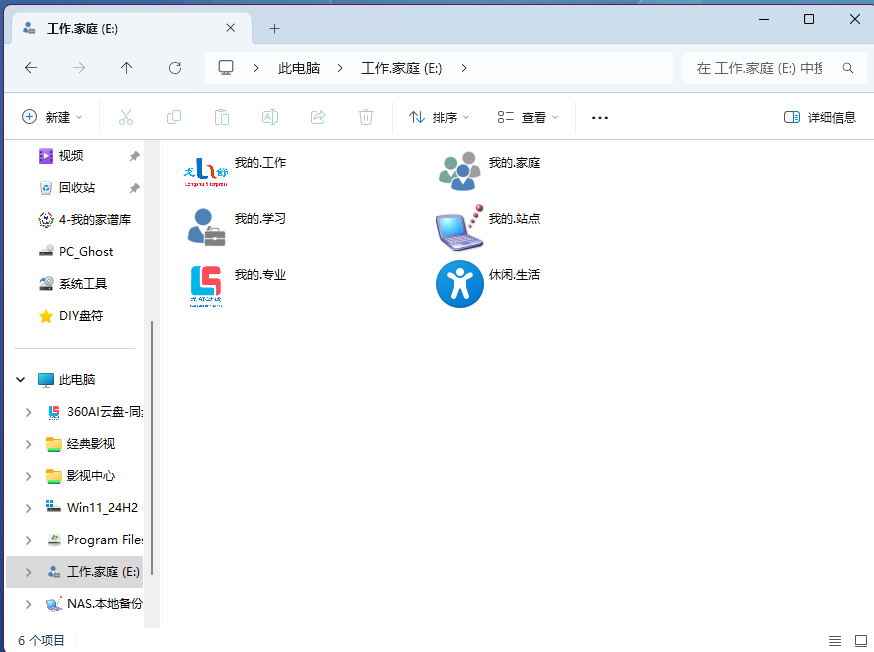Open the 新建 menu to create new item
Image resolution: width=874 pixels, height=652 pixels.
54,117
